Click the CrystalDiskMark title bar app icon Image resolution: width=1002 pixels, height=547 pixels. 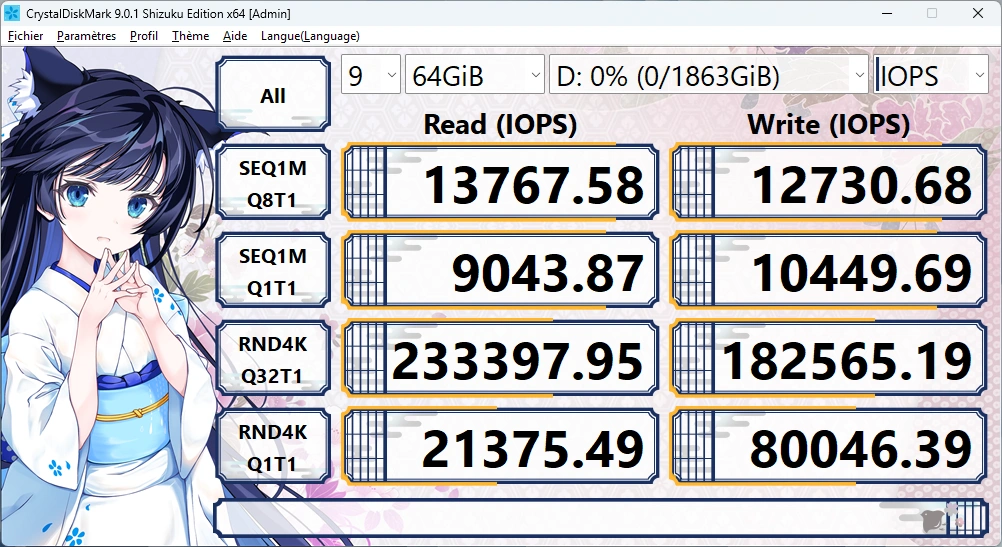(x=12, y=13)
